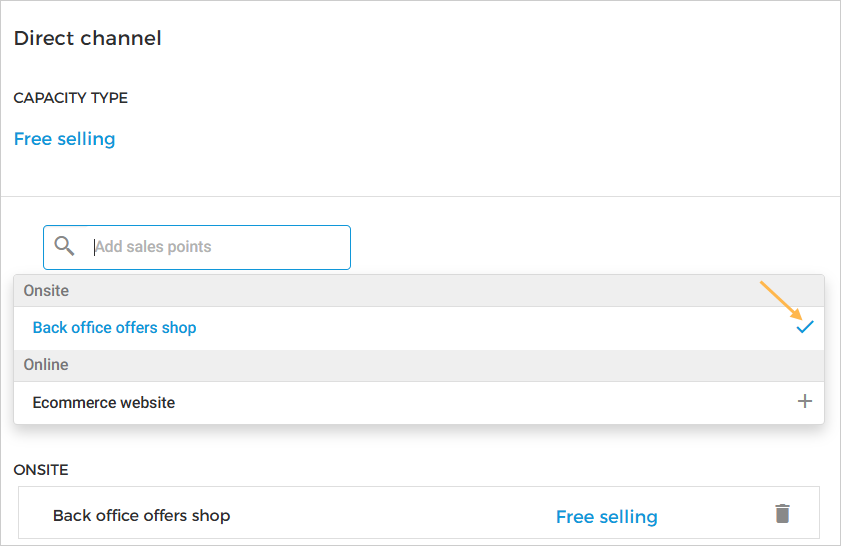The image size is (841, 546).
Task: Select Back office offers shop in dropdown list
Action: click(115, 328)
